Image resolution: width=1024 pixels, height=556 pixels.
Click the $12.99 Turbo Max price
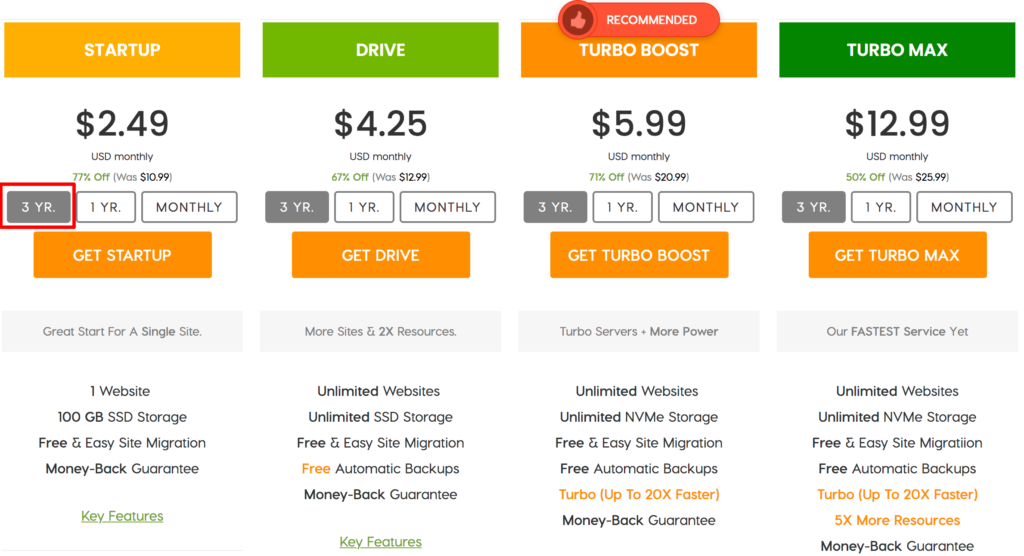(897, 123)
